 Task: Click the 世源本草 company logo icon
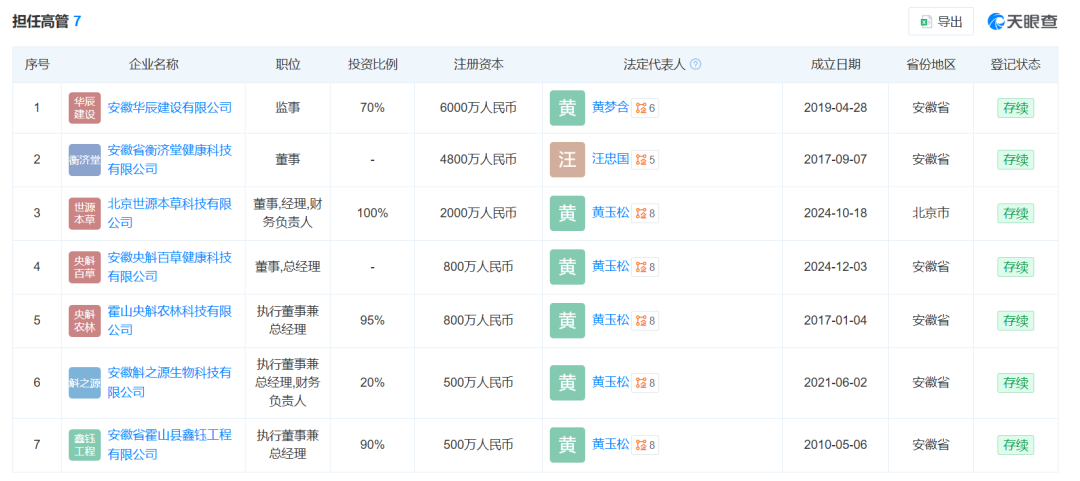85,213
